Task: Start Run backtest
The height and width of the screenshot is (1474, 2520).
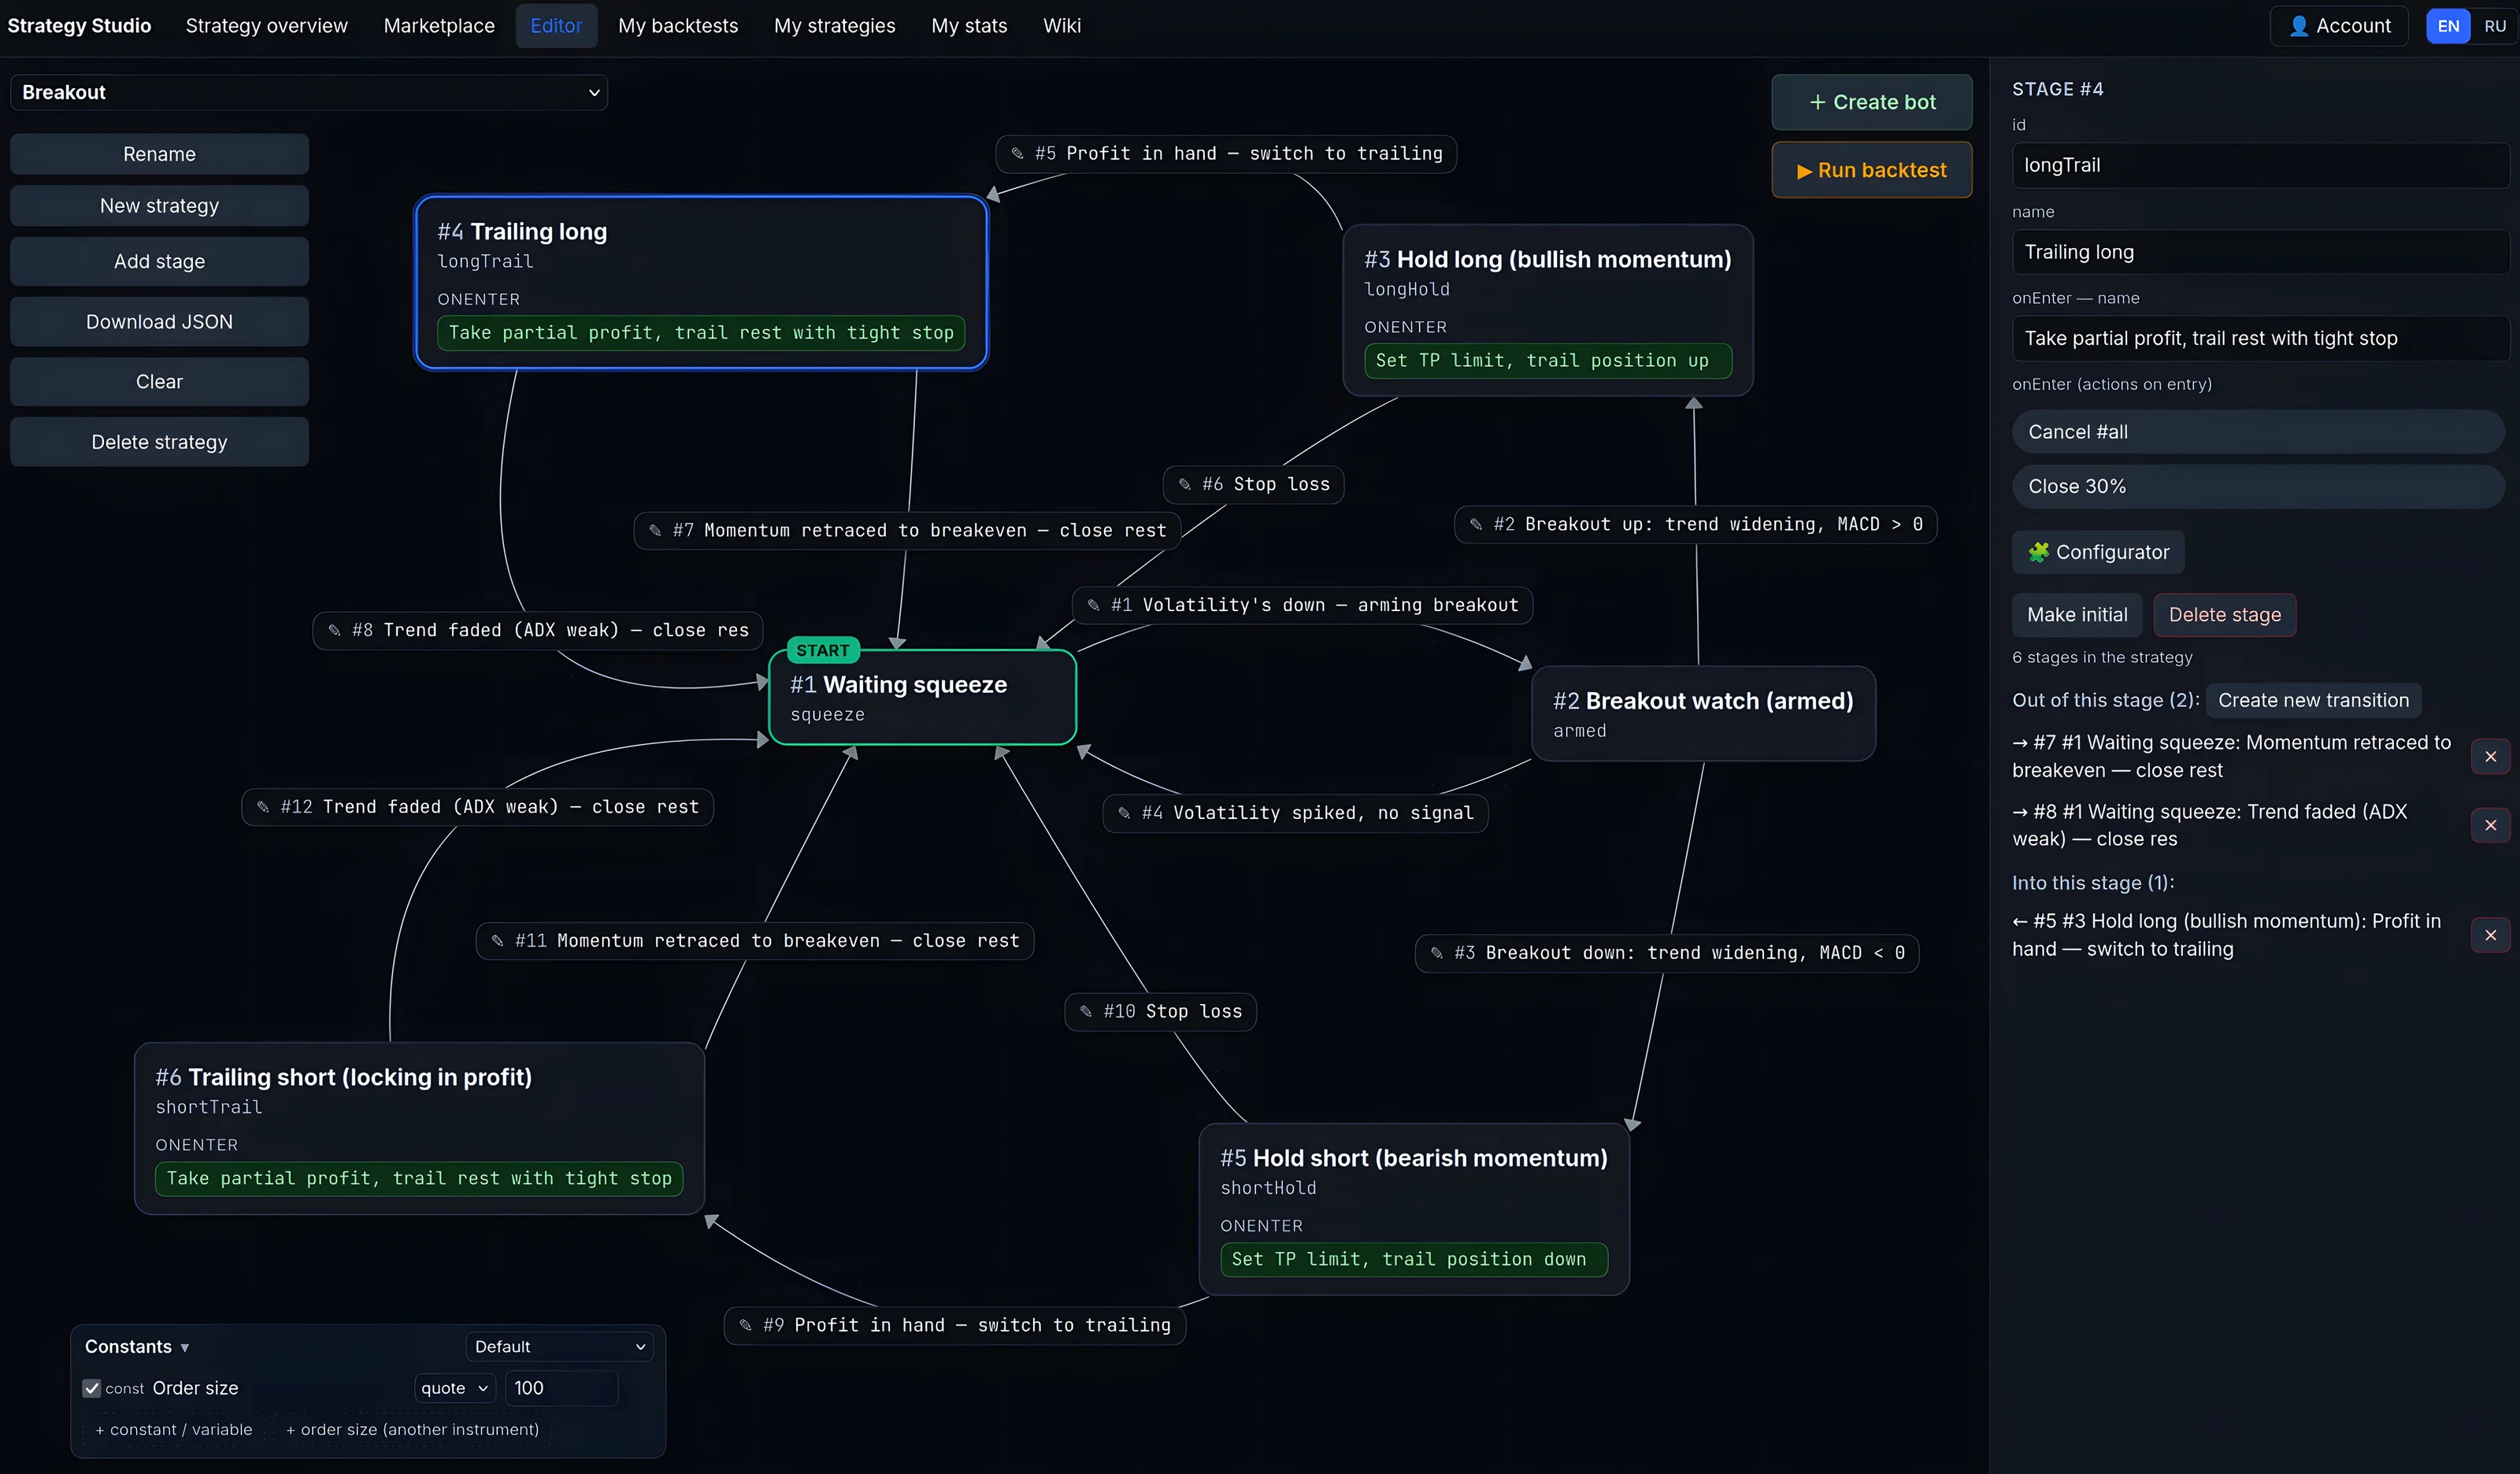Action: click(x=1872, y=170)
